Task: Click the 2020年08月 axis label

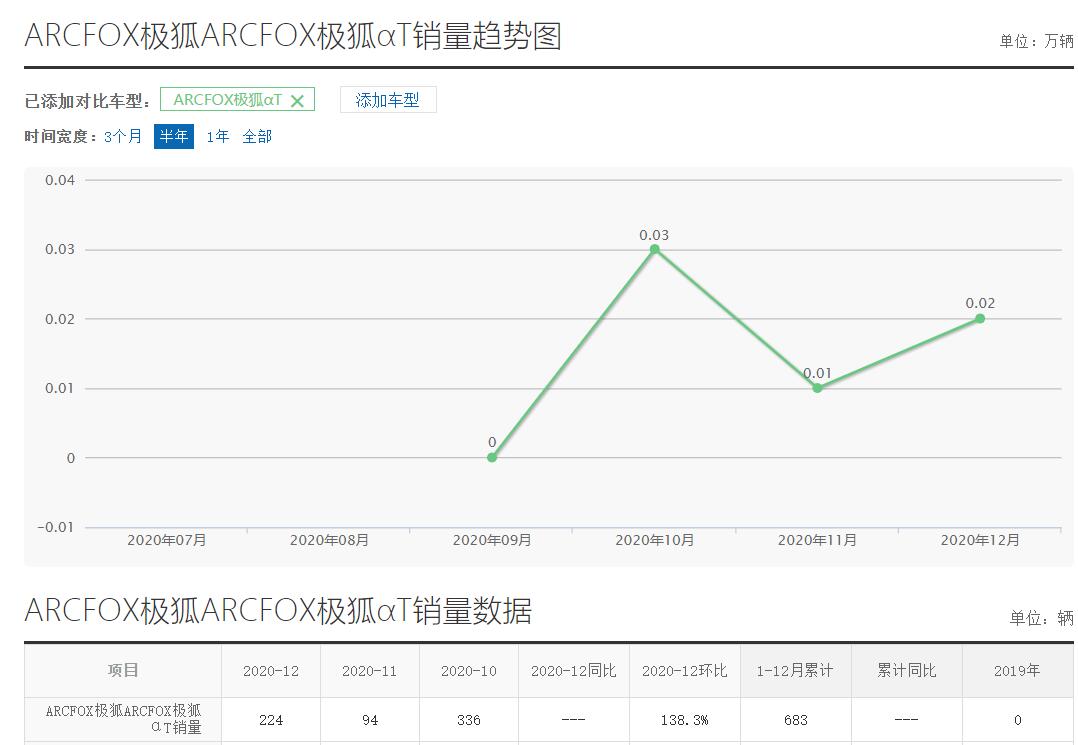Action: [x=329, y=540]
